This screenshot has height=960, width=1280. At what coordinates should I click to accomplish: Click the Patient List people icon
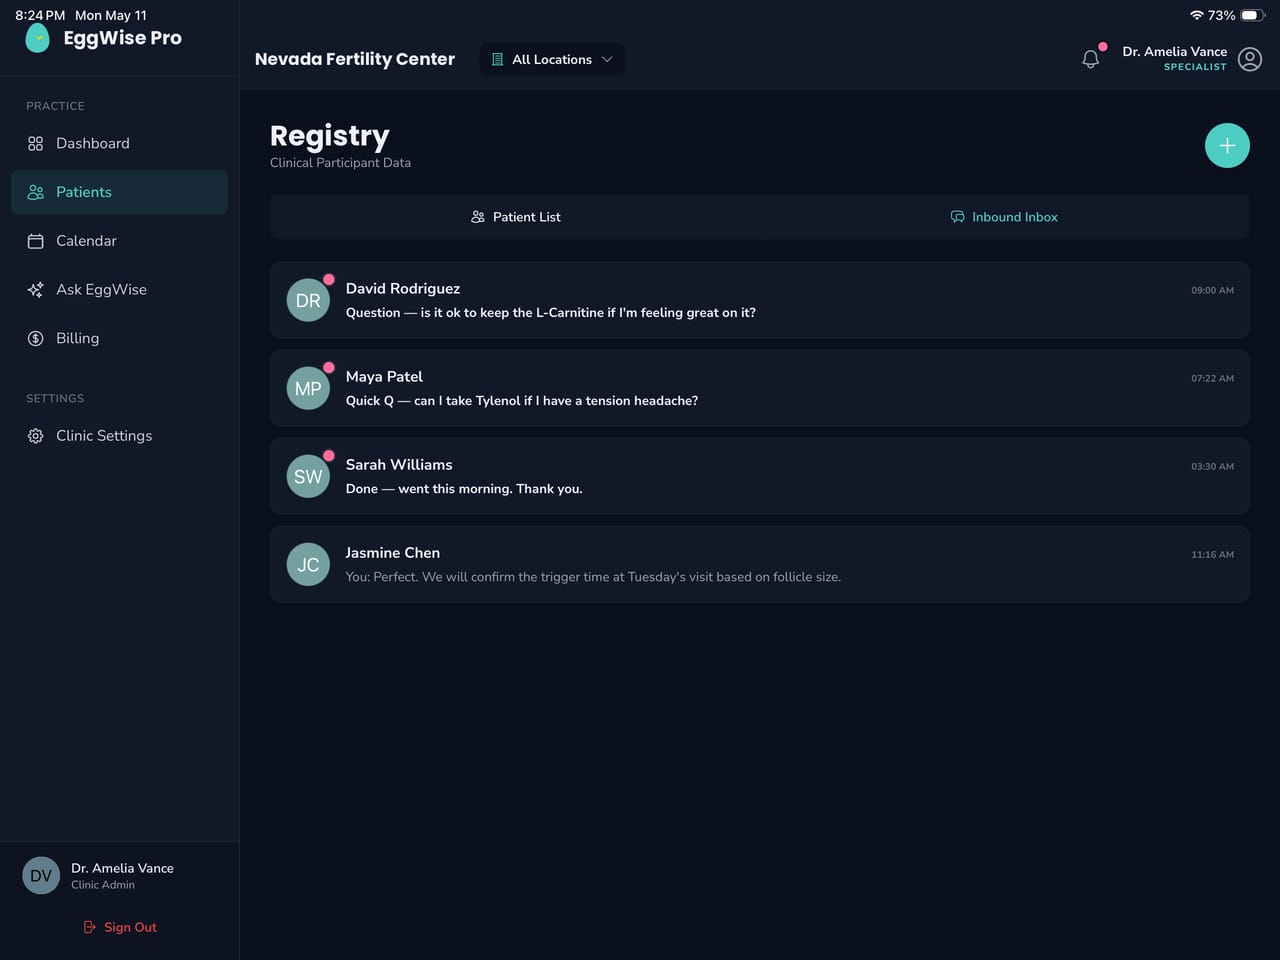point(478,217)
